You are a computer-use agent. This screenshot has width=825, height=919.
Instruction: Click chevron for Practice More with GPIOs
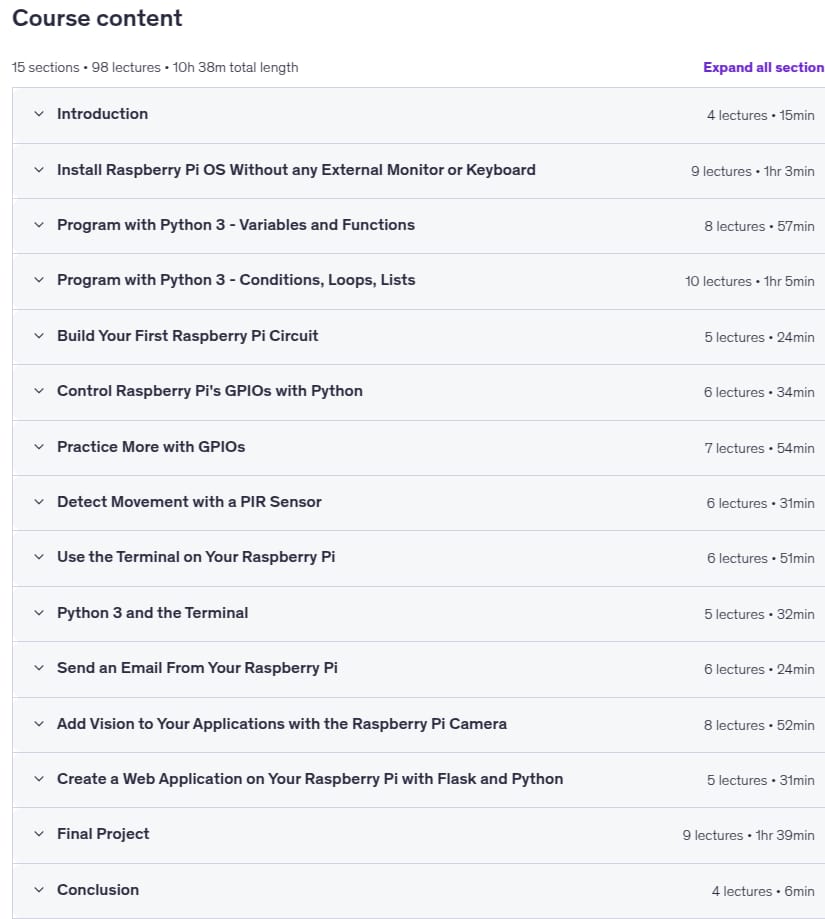pos(39,447)
